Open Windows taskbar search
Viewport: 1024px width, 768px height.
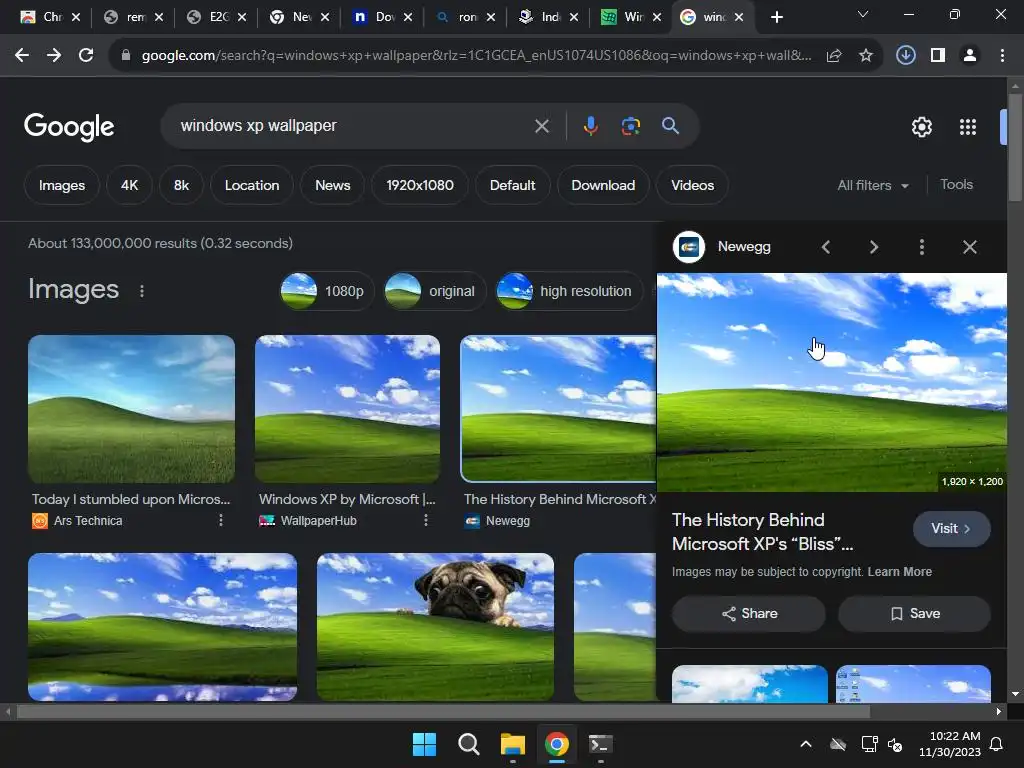click(468, 744)
